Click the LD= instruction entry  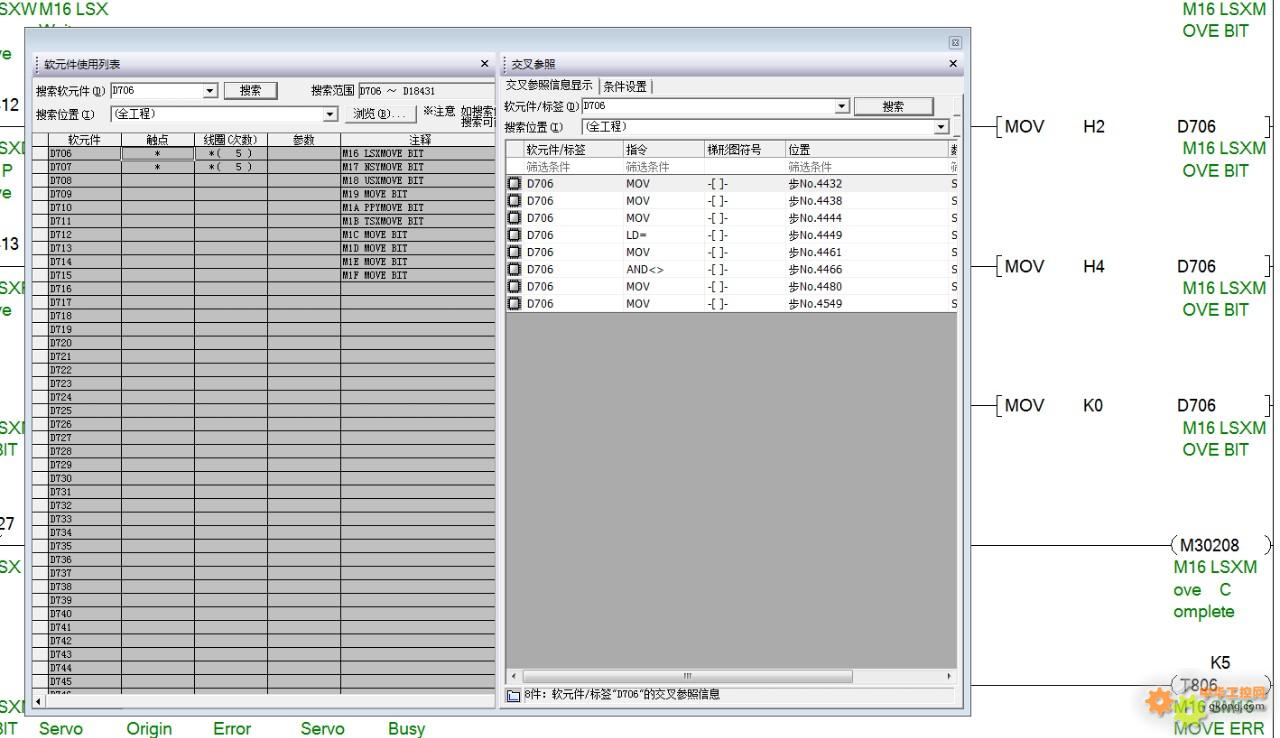coord(636,235)
